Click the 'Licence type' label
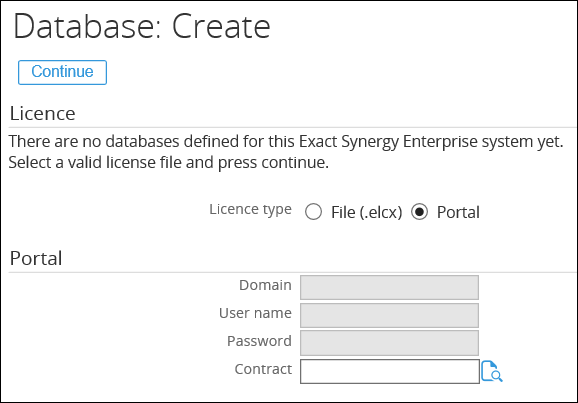 [250, 209]
